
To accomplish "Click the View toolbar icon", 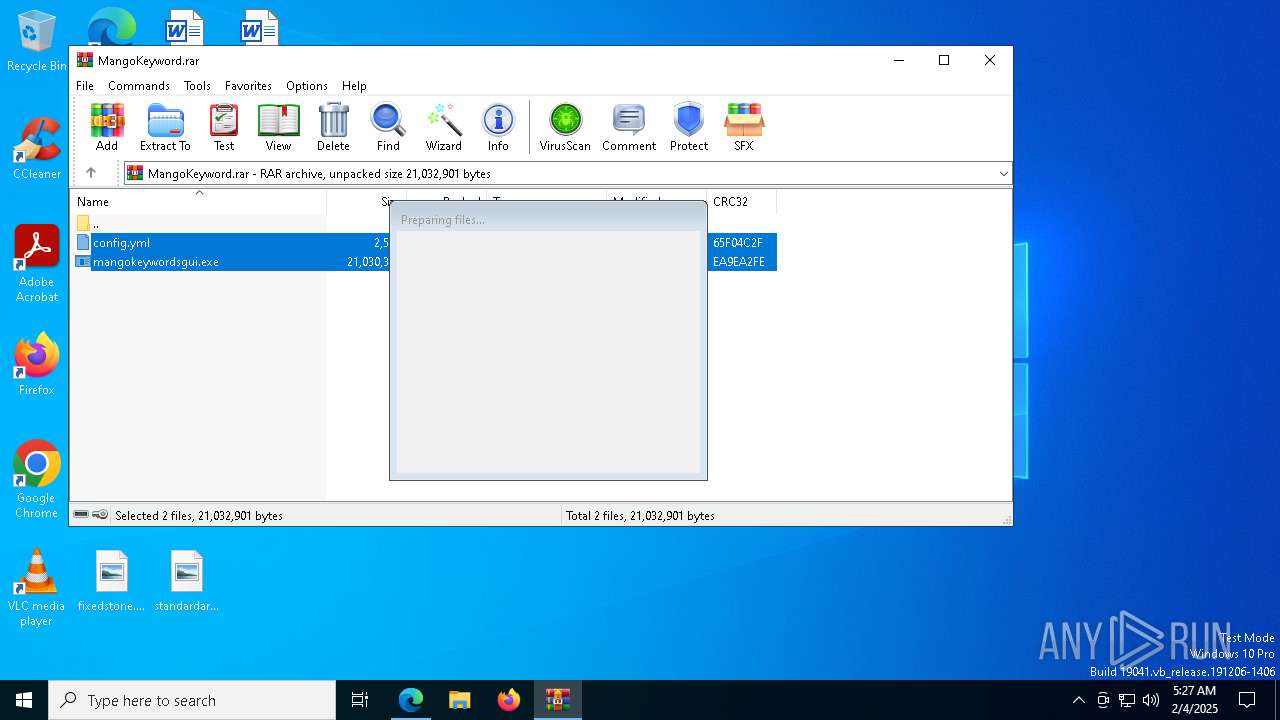I will click(278, 127).
